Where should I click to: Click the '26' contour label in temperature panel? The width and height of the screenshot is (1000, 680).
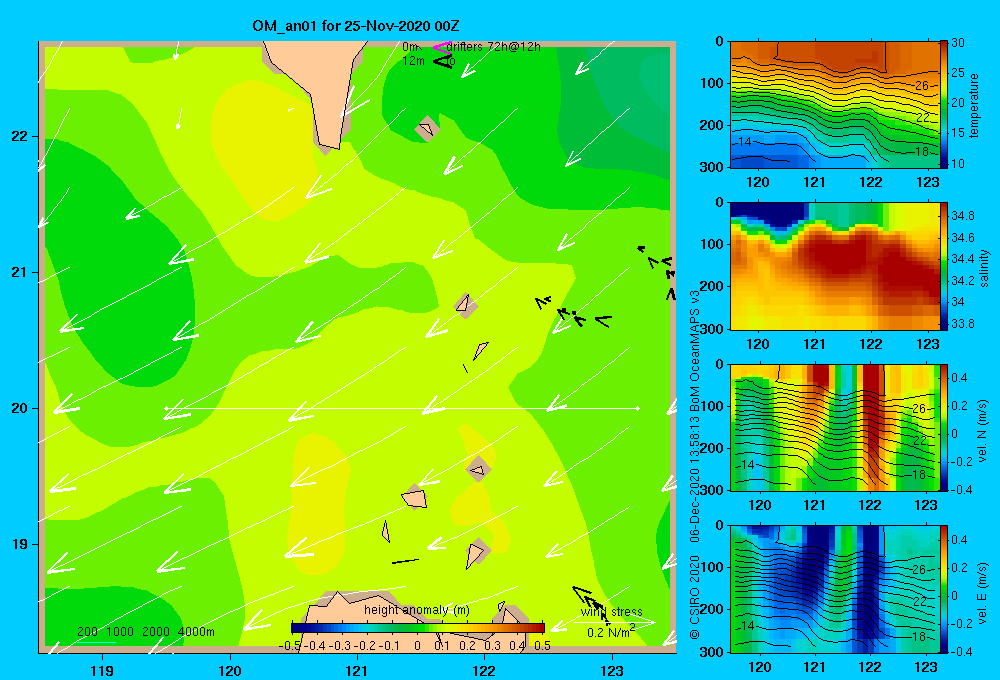922,85
